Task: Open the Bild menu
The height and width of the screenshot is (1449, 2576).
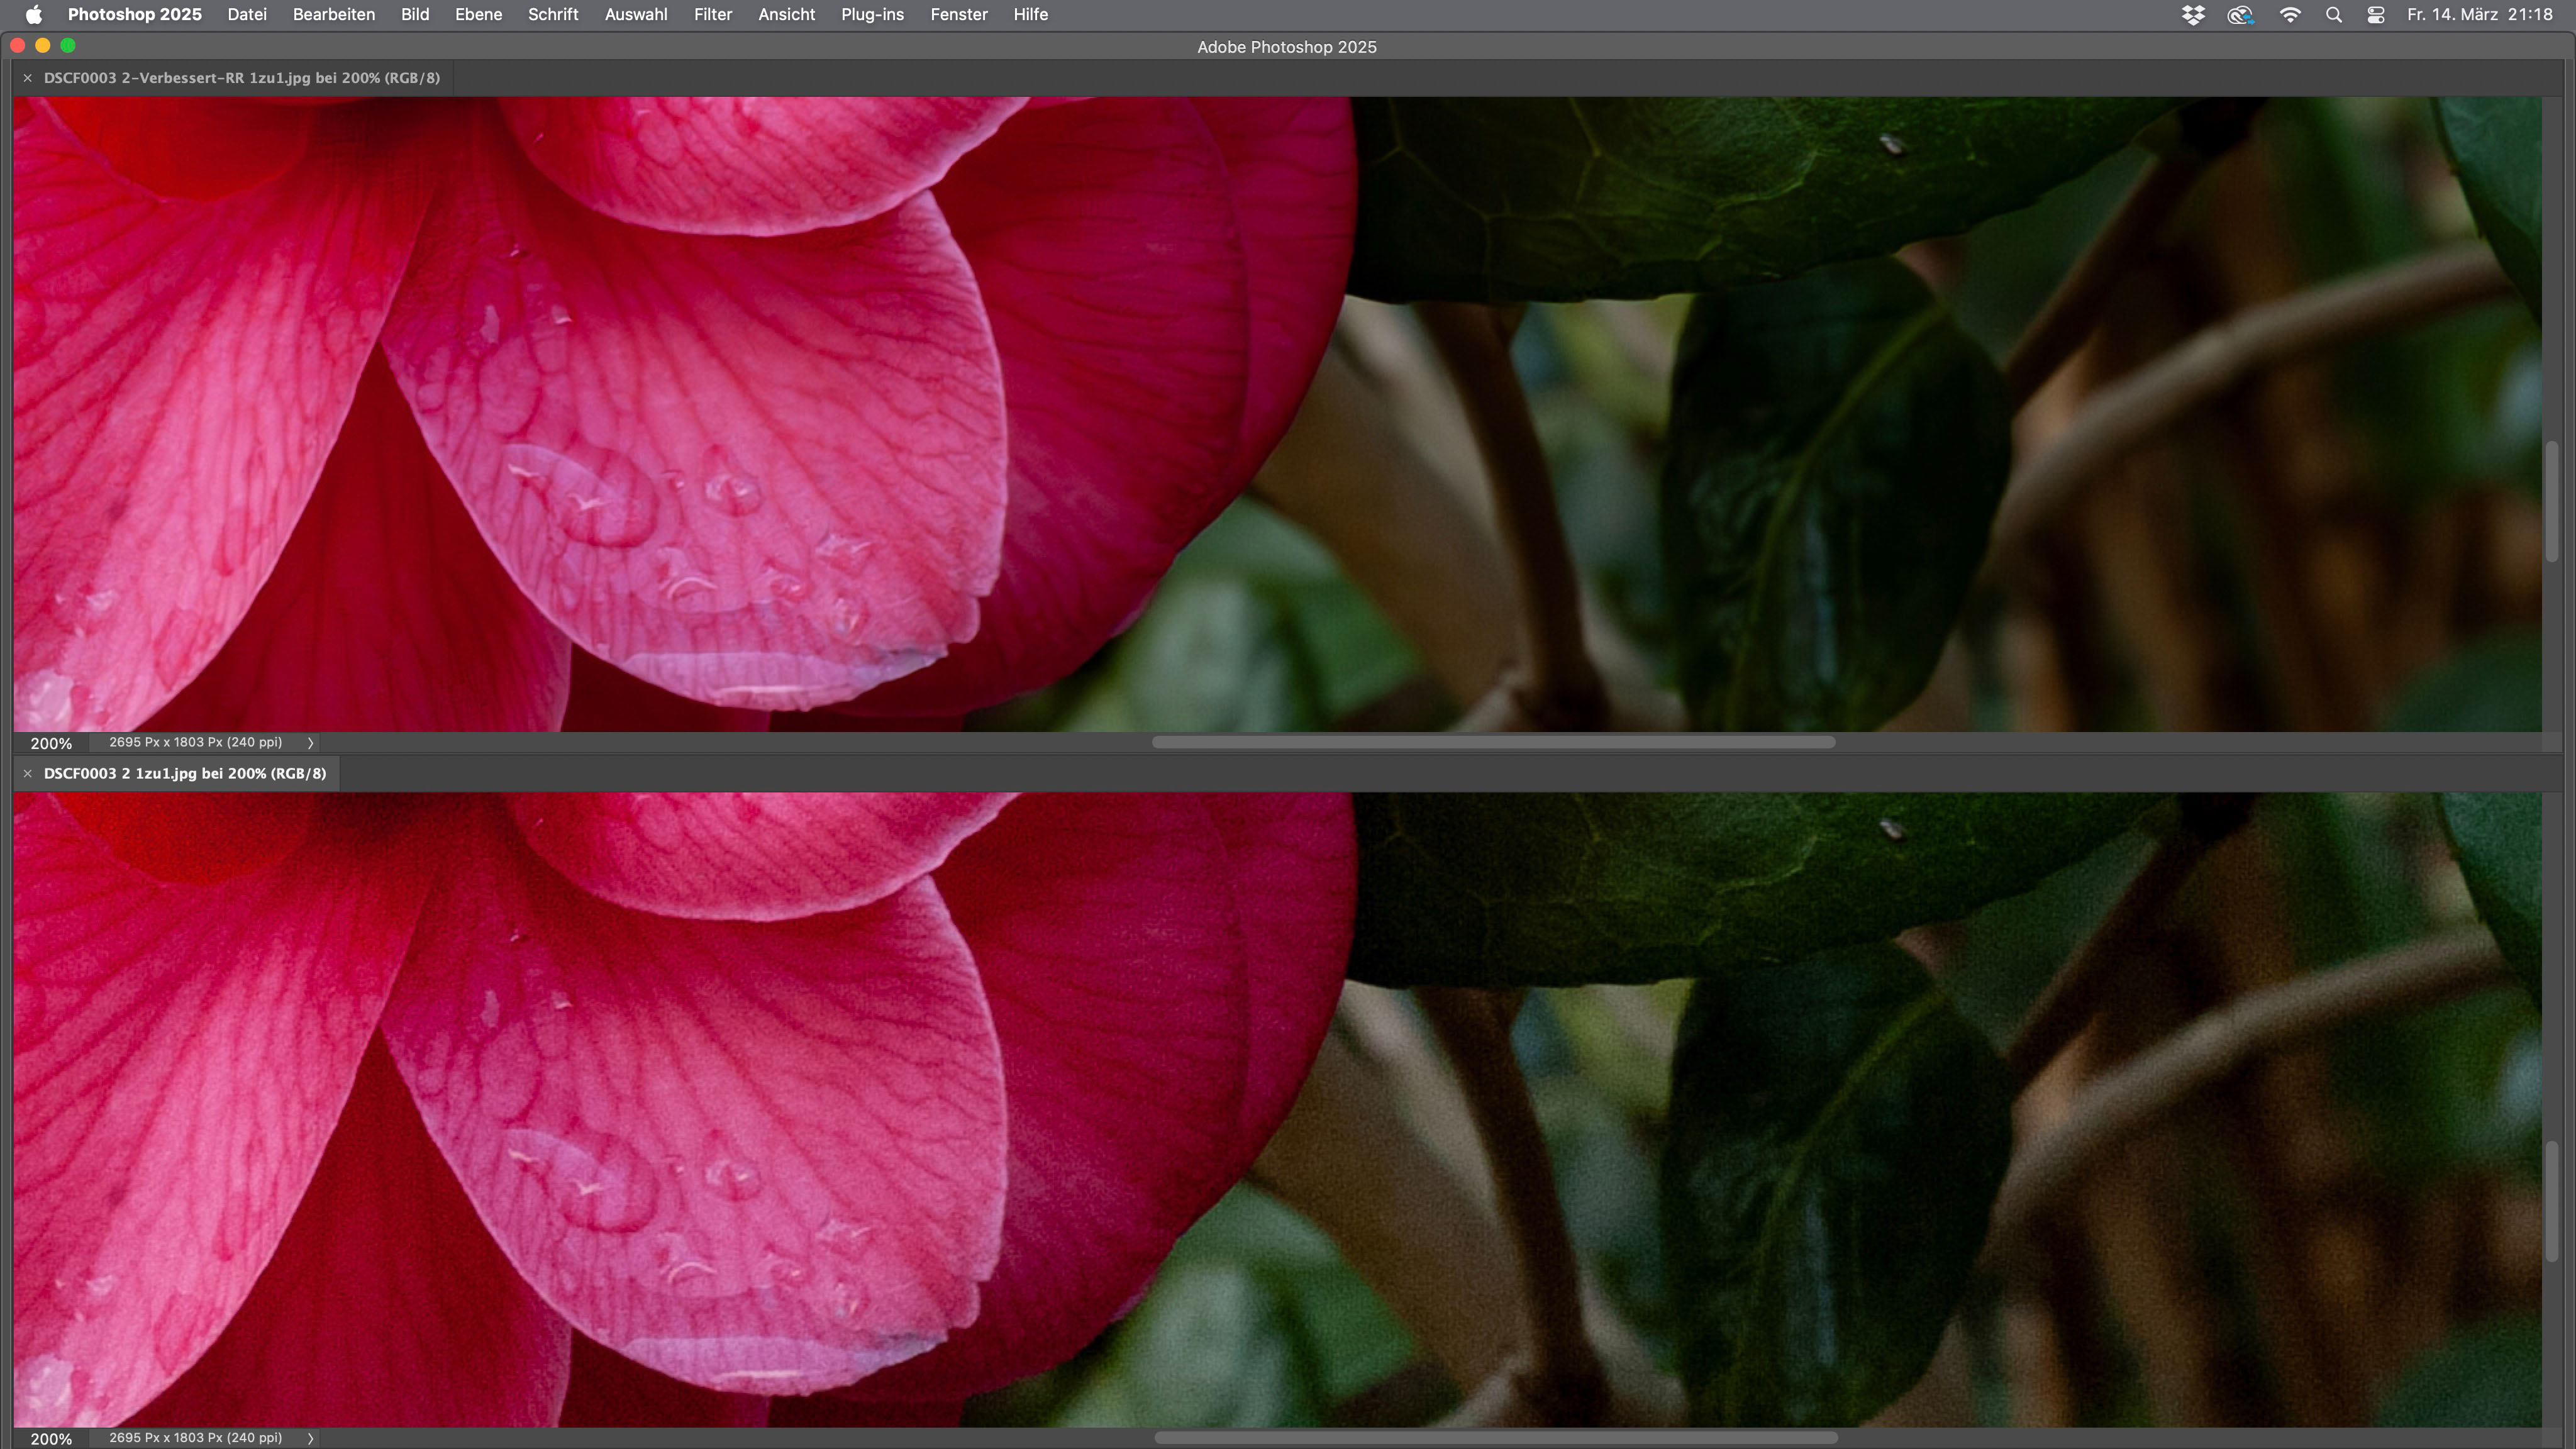Action: coord(415,14)
